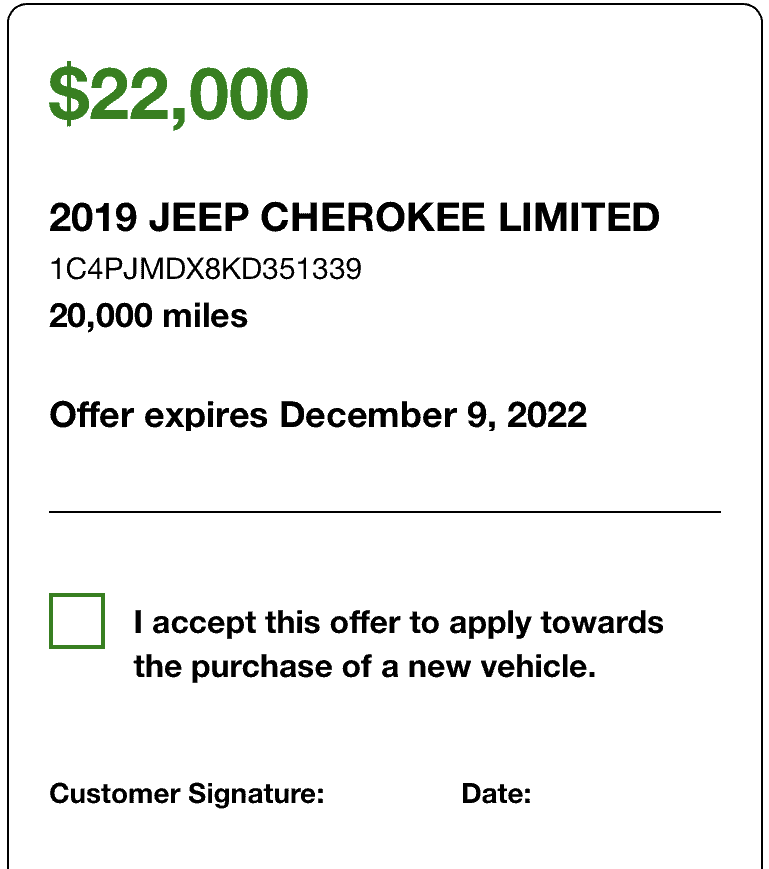Click the Offer expires December 9 line
This screenshot has width=769, height=869.
318,415
